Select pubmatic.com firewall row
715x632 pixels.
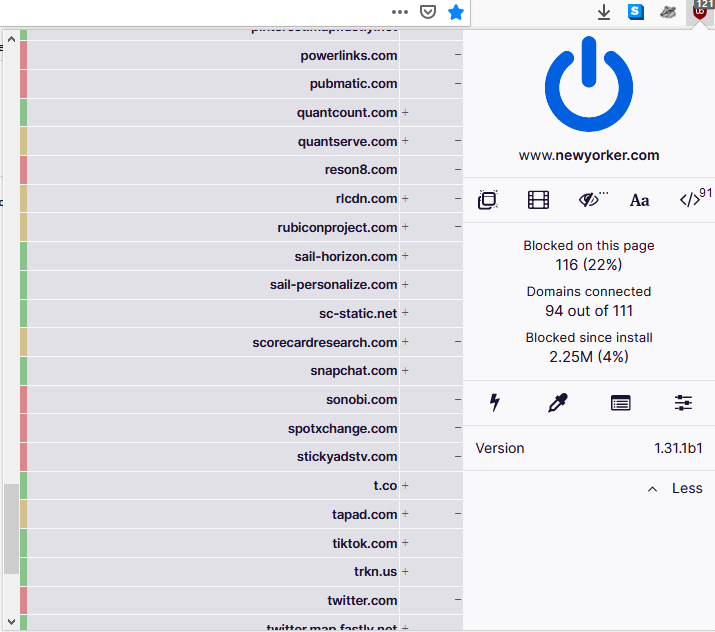(x=241, y=84)
